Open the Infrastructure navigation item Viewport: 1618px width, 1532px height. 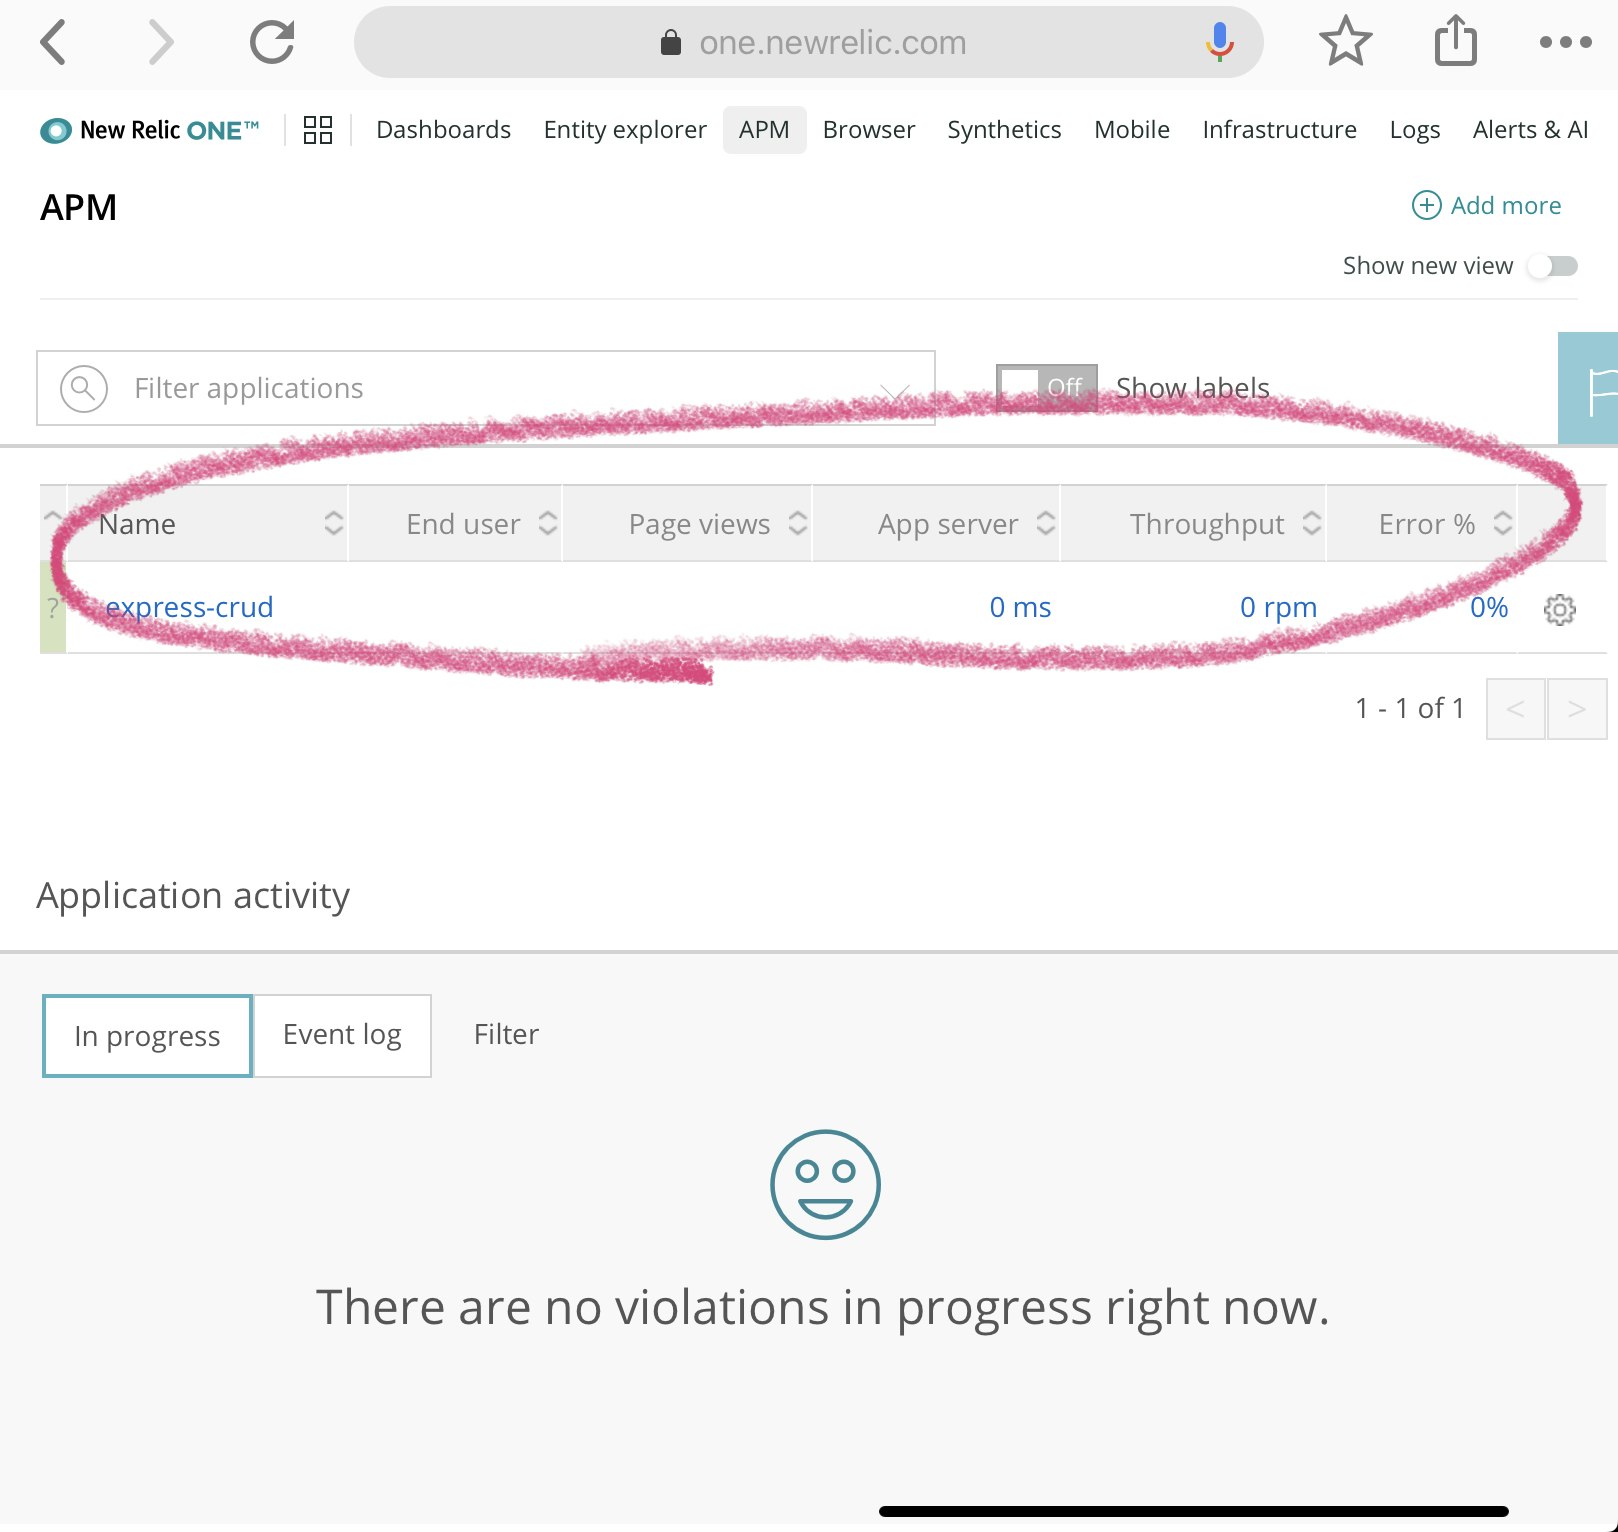pyautogui.click(x=1279, y=130)
